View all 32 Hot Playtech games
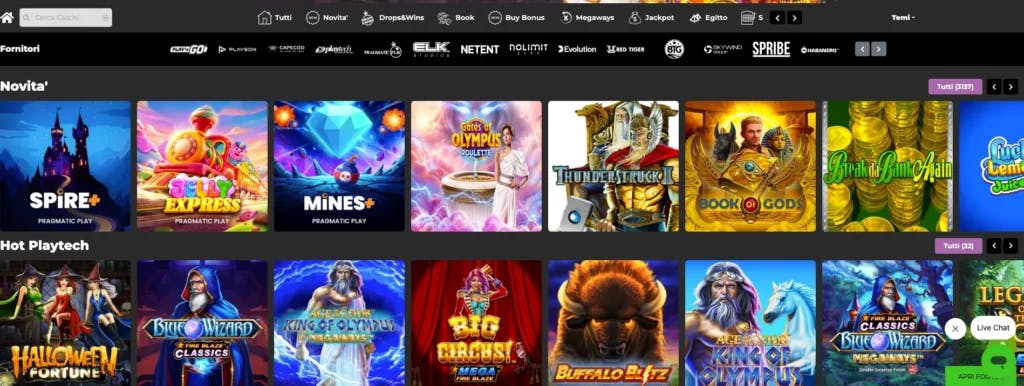 [x=958, y=246]
